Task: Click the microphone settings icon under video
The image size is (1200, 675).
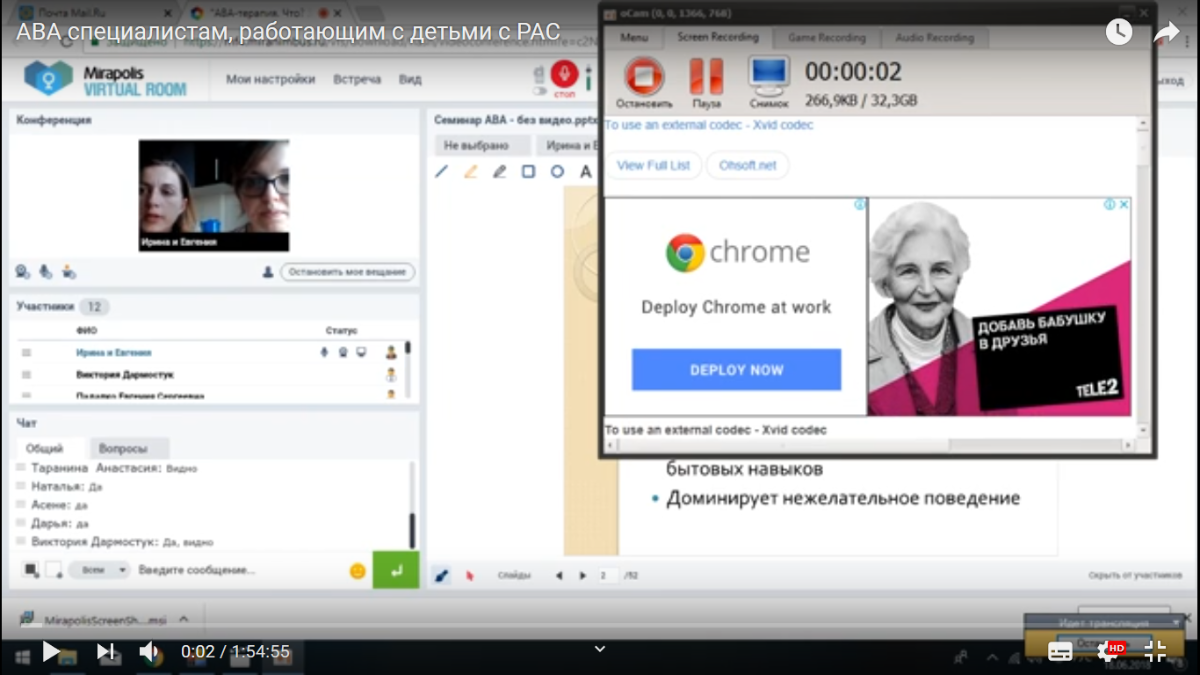Action: [46, 272]
